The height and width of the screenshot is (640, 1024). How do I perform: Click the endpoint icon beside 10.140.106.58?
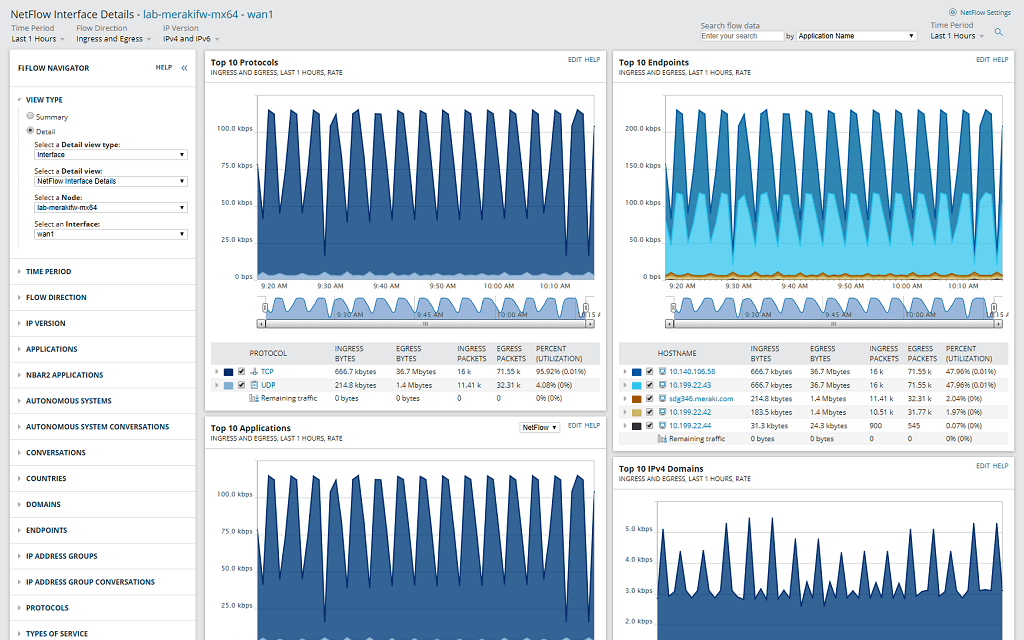662,372
